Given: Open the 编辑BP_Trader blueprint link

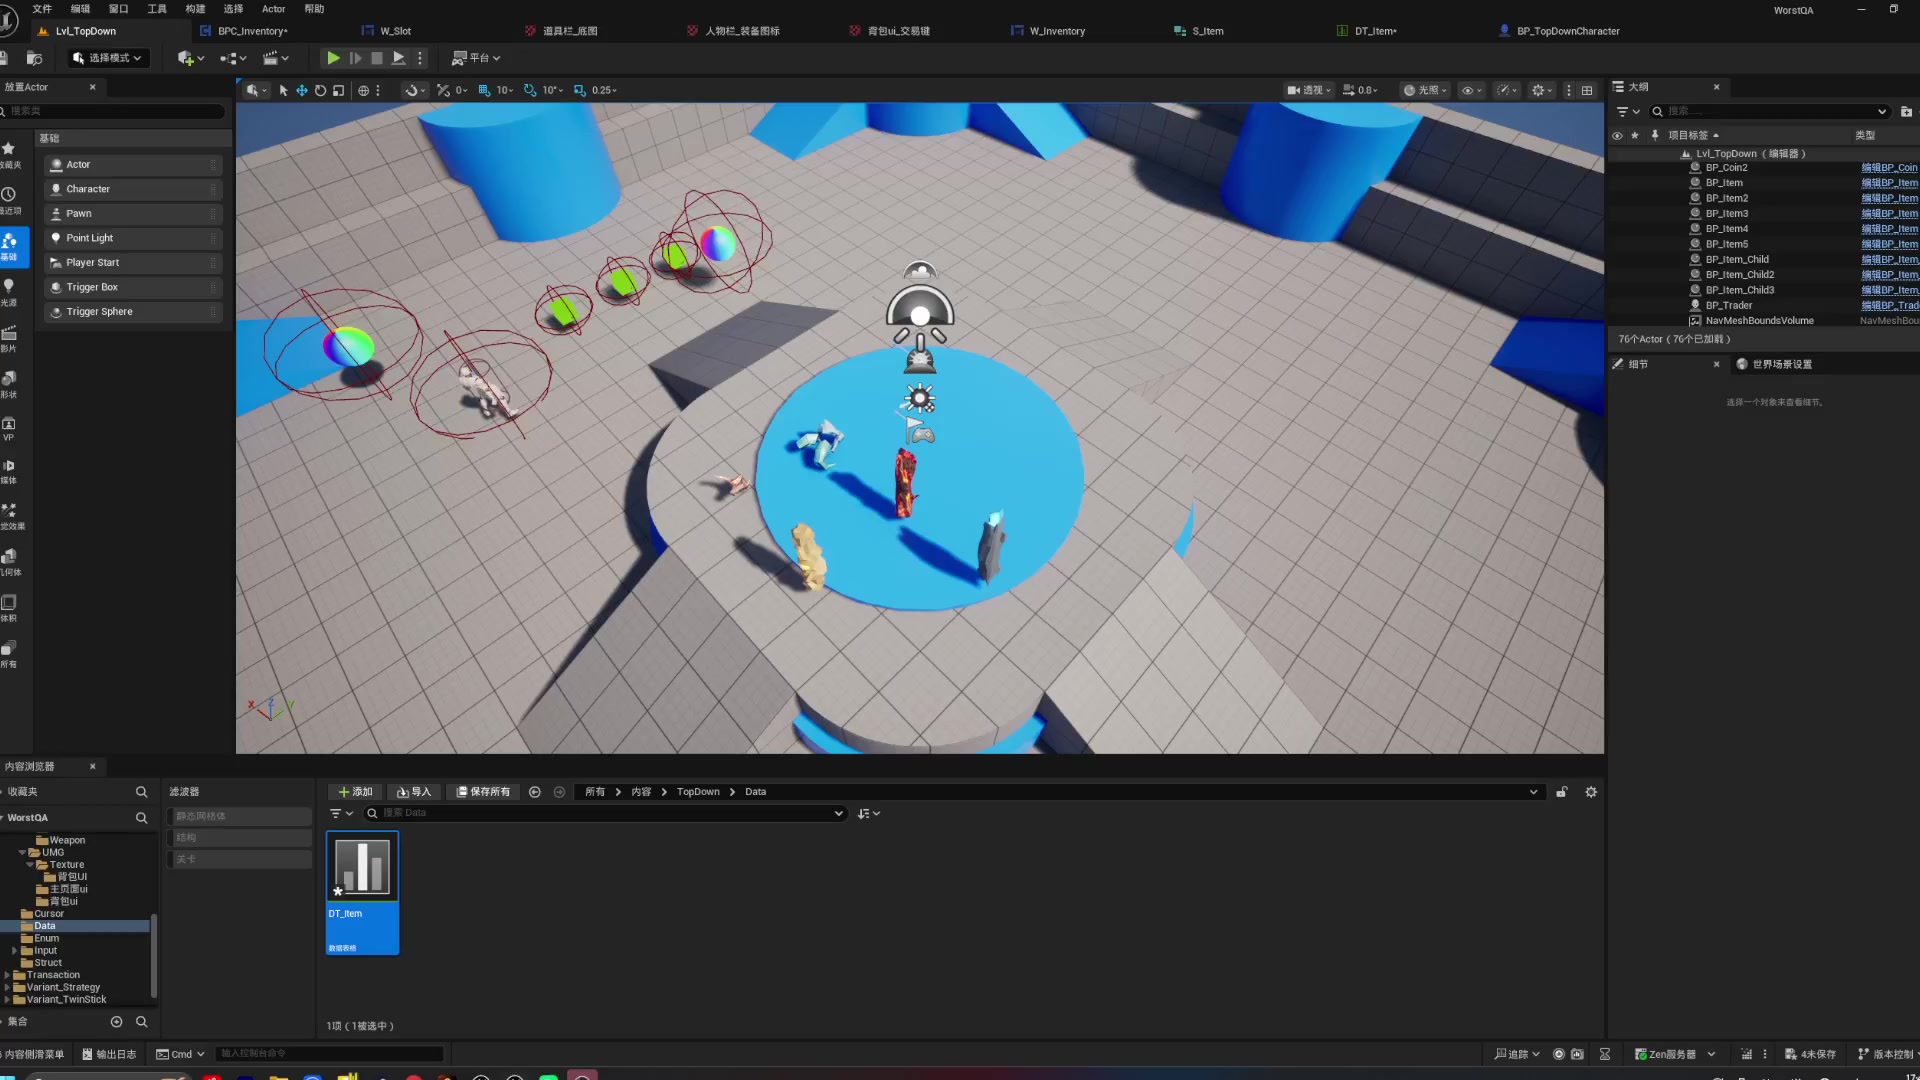Looking at the screenshot, I should click(1888, 306).
